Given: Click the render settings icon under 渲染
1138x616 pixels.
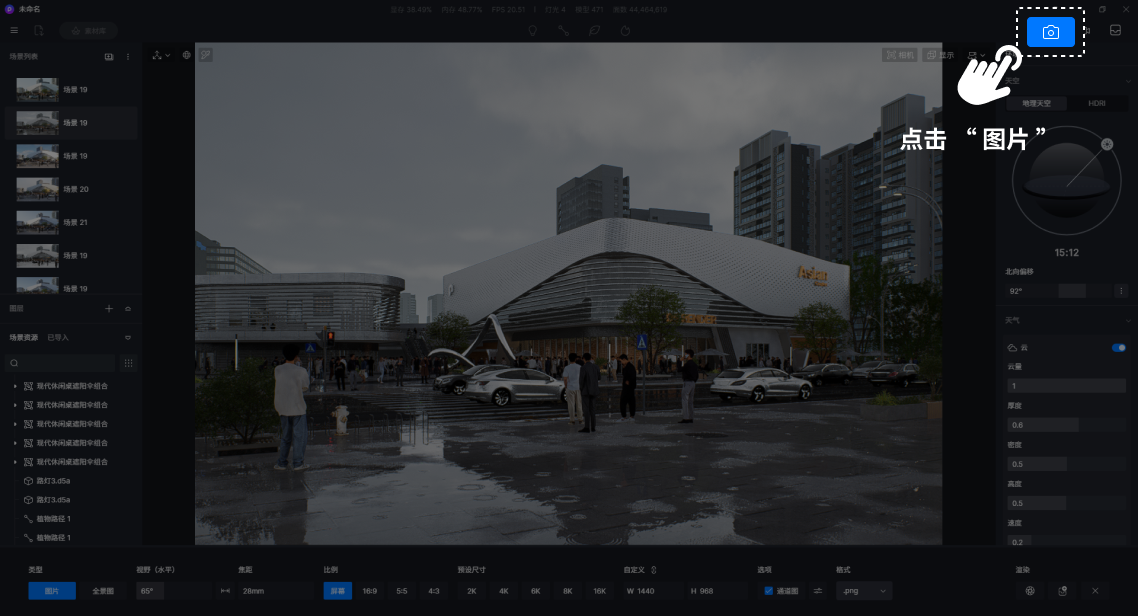Looking at the screenshot, I should tap(1029, 591).
